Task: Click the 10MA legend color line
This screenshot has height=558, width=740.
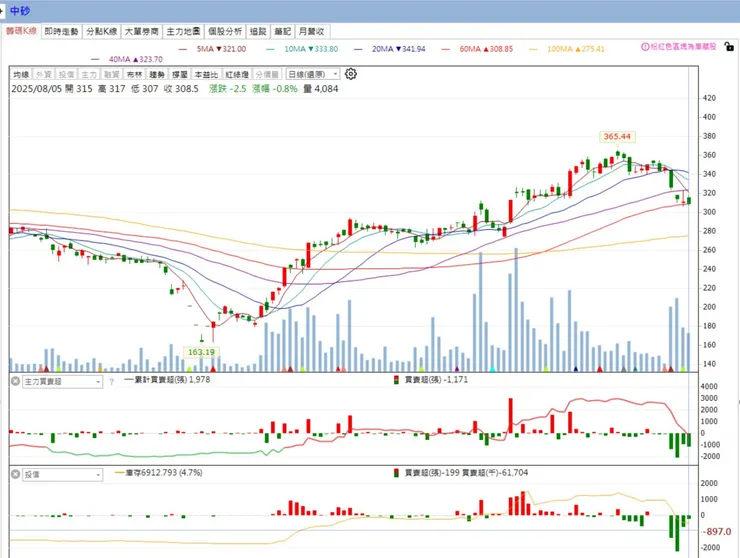Action: pos(270,49)
